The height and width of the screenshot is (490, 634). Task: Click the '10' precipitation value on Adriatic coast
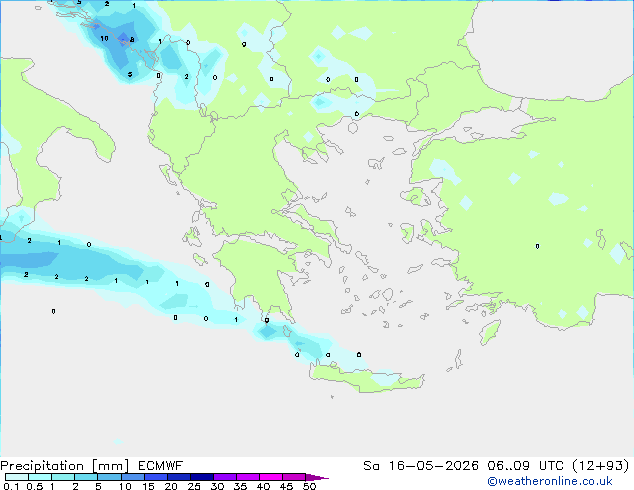pyautogui.click(x=104, y=38)
